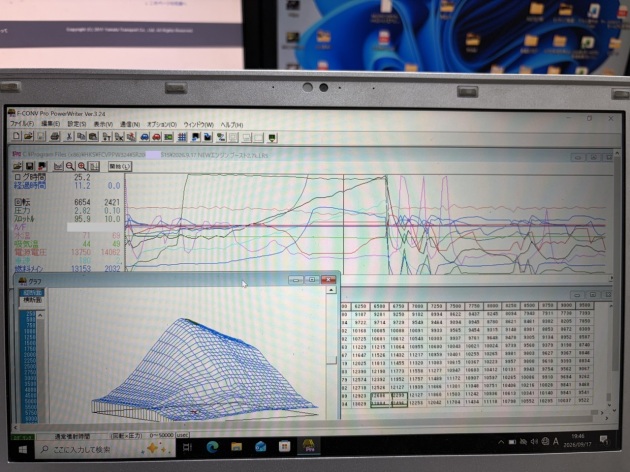Click the scissors Cut icon
The height and width of the screenshot is (472, 630).
[x=69, y=137]
